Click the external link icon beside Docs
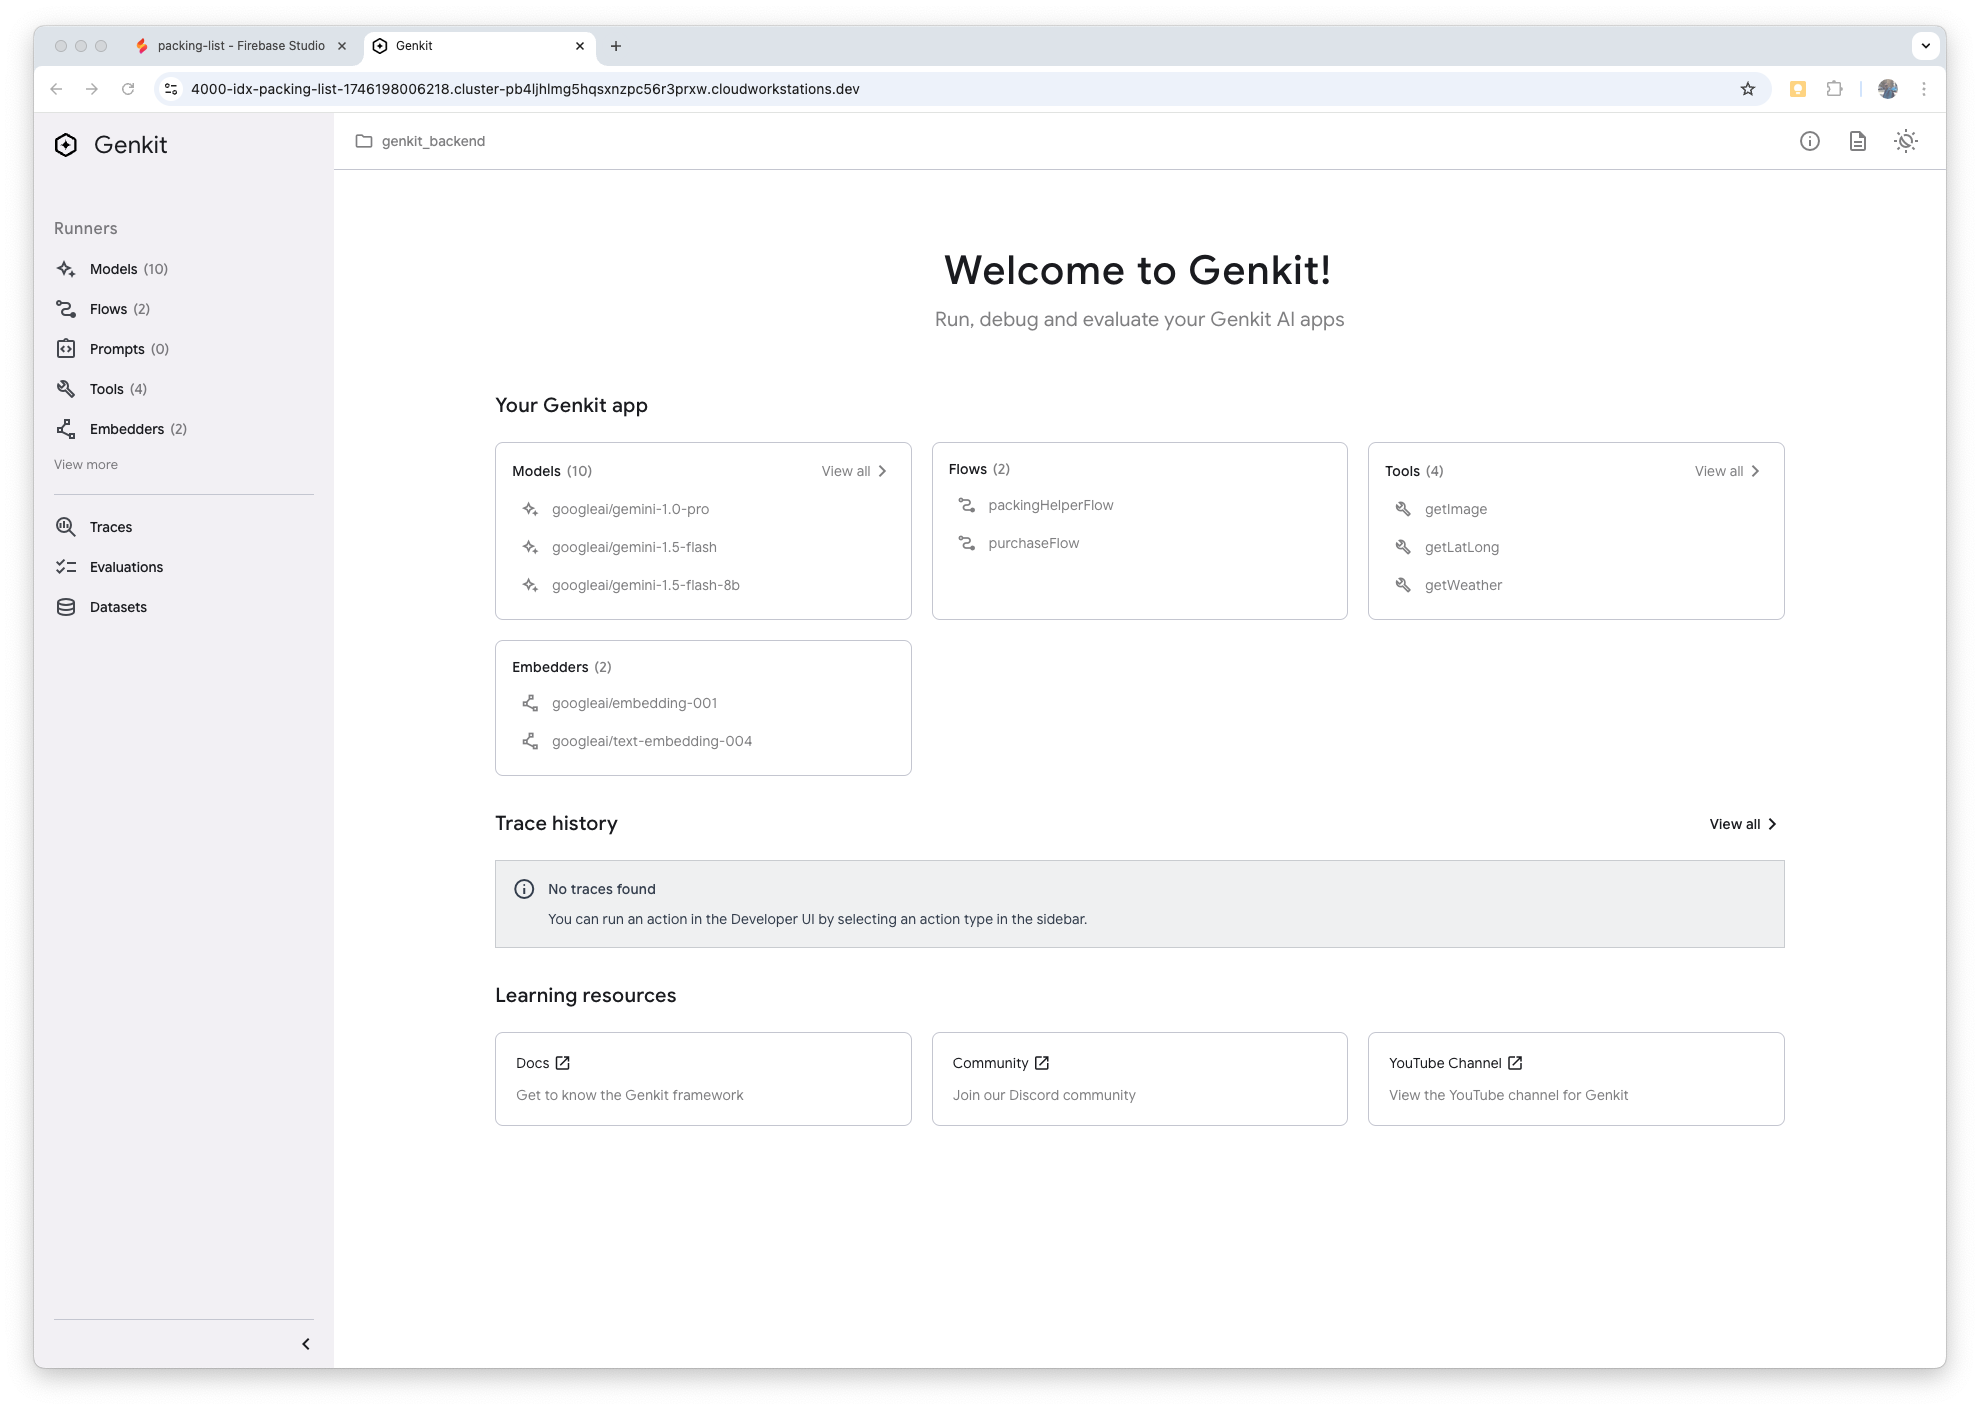 562,1063
